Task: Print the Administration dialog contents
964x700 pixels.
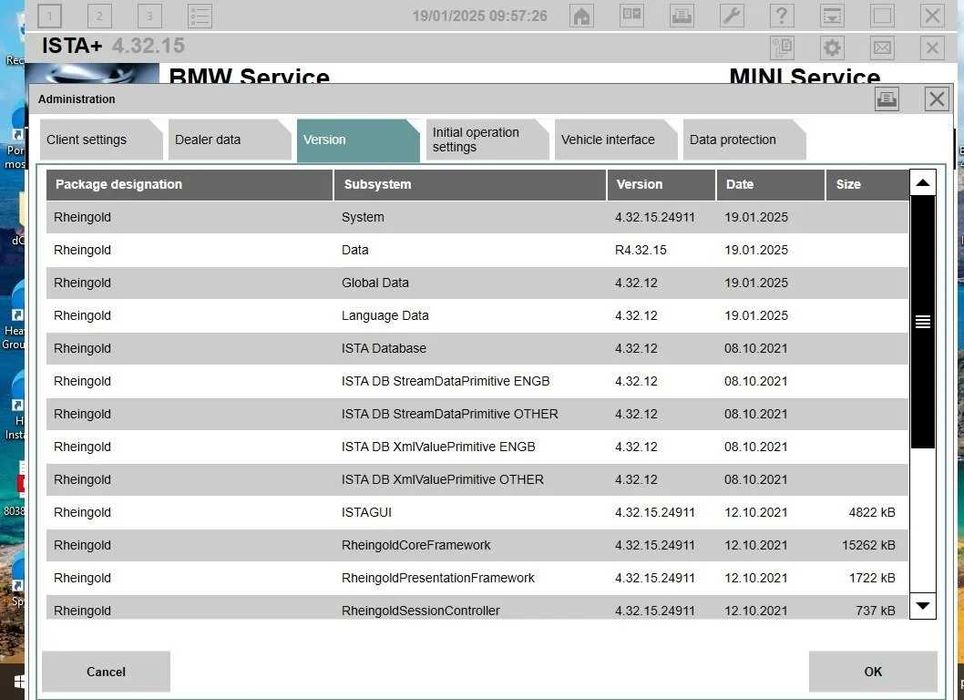Action: click(887, 99)
